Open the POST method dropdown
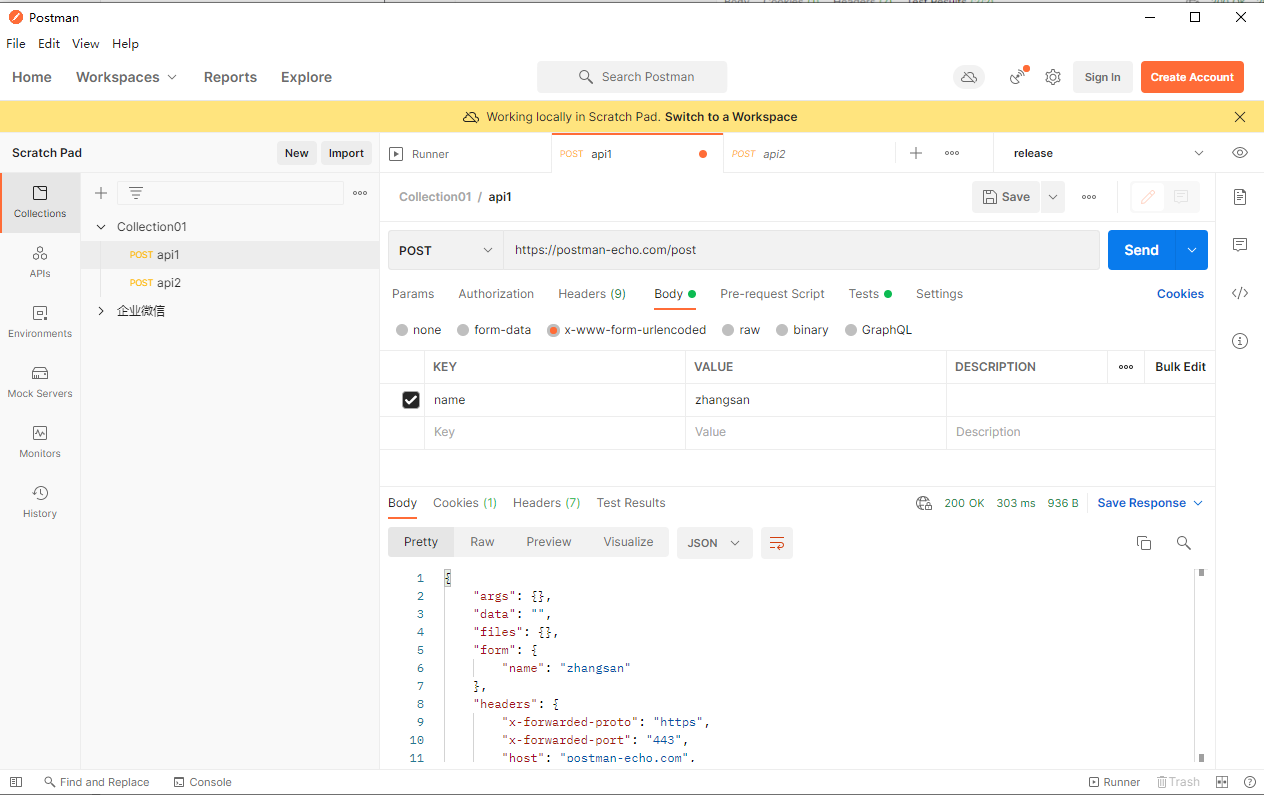This screenshot has height=795, width=1264. [x=446, y=250]
